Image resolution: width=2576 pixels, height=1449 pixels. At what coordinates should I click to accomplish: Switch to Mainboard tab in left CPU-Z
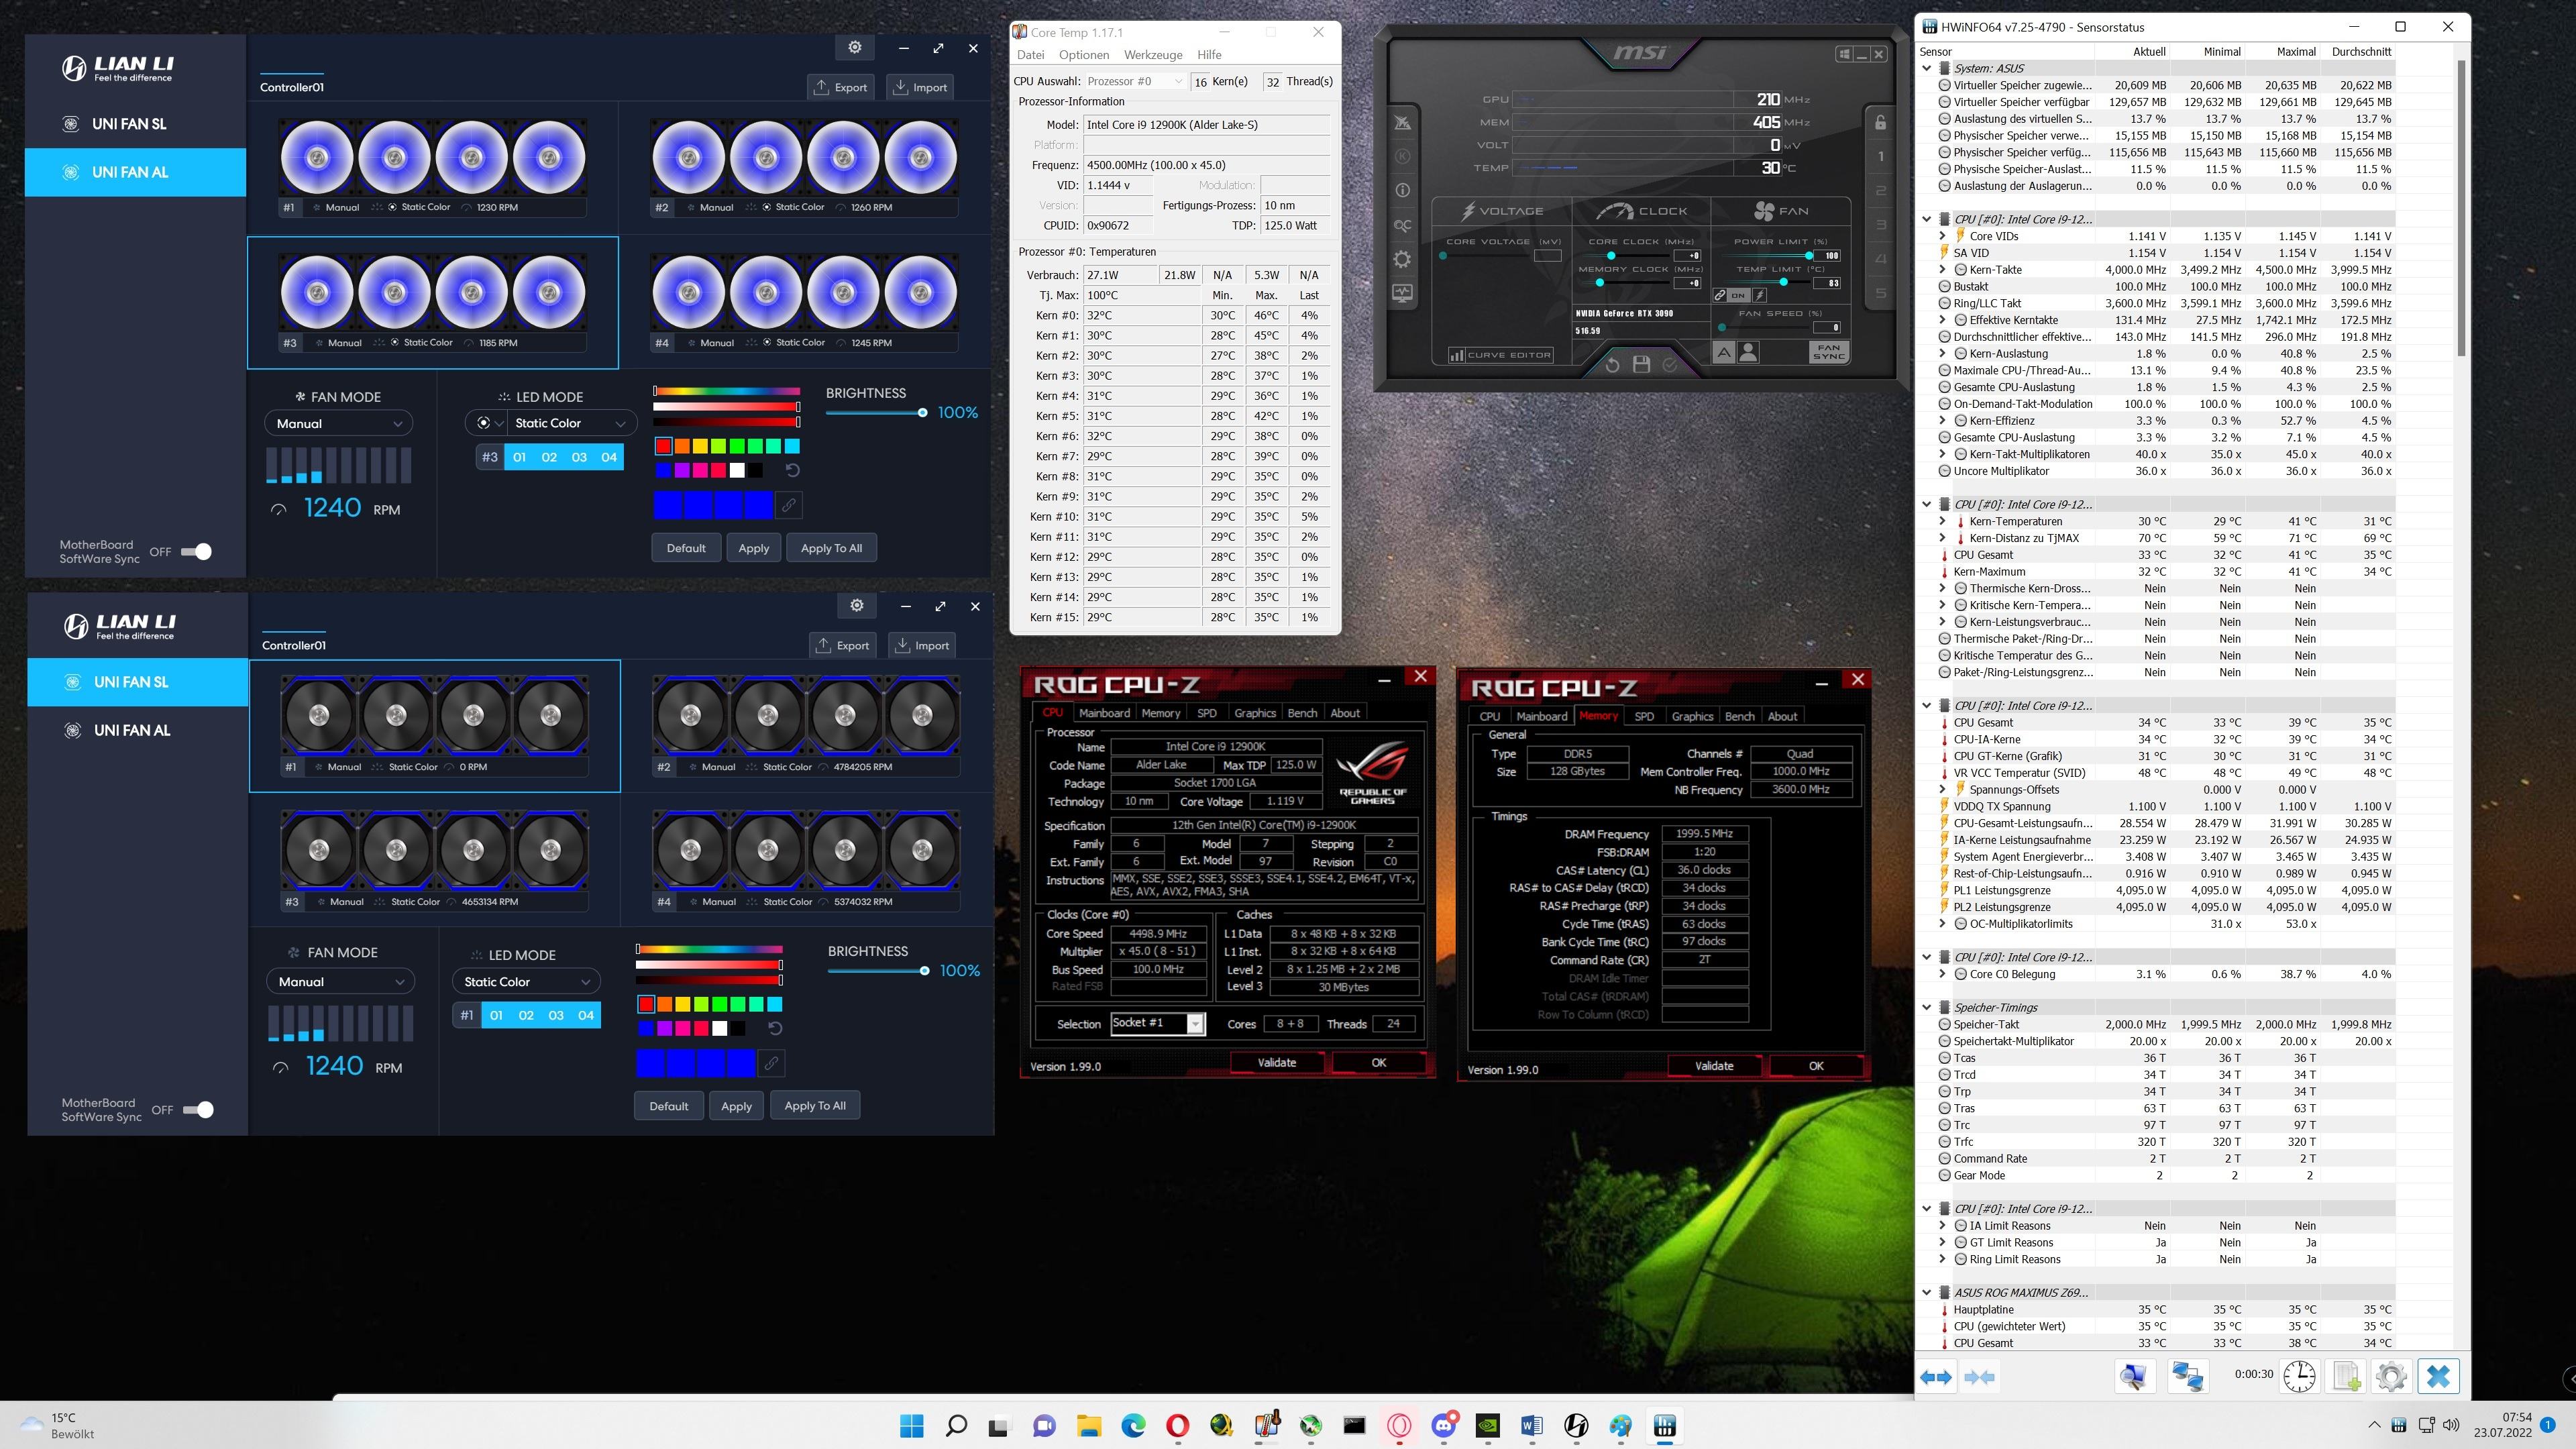coord(1104,713)
